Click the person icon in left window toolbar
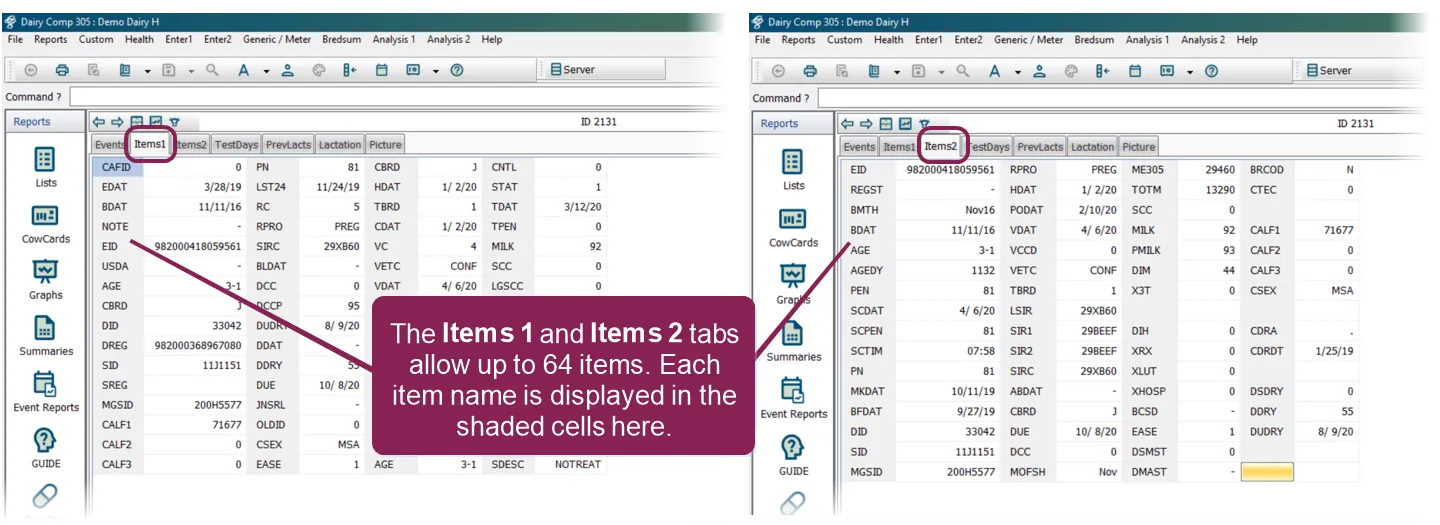Image resolution: width=1440 pixels, height=525 pixels. pyautogui.click(x=288, y=70)
